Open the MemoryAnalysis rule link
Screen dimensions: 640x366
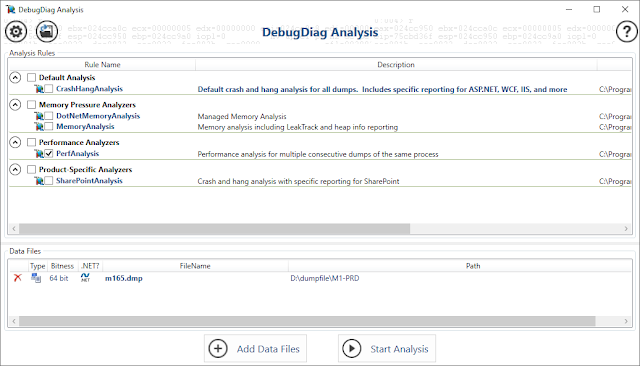(85, 126)
